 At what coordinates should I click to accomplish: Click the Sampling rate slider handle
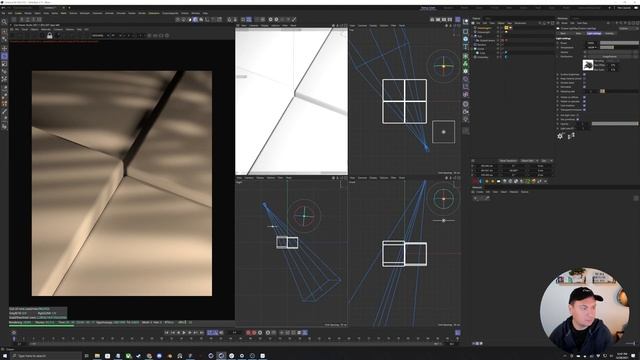[x=602, y=91]
